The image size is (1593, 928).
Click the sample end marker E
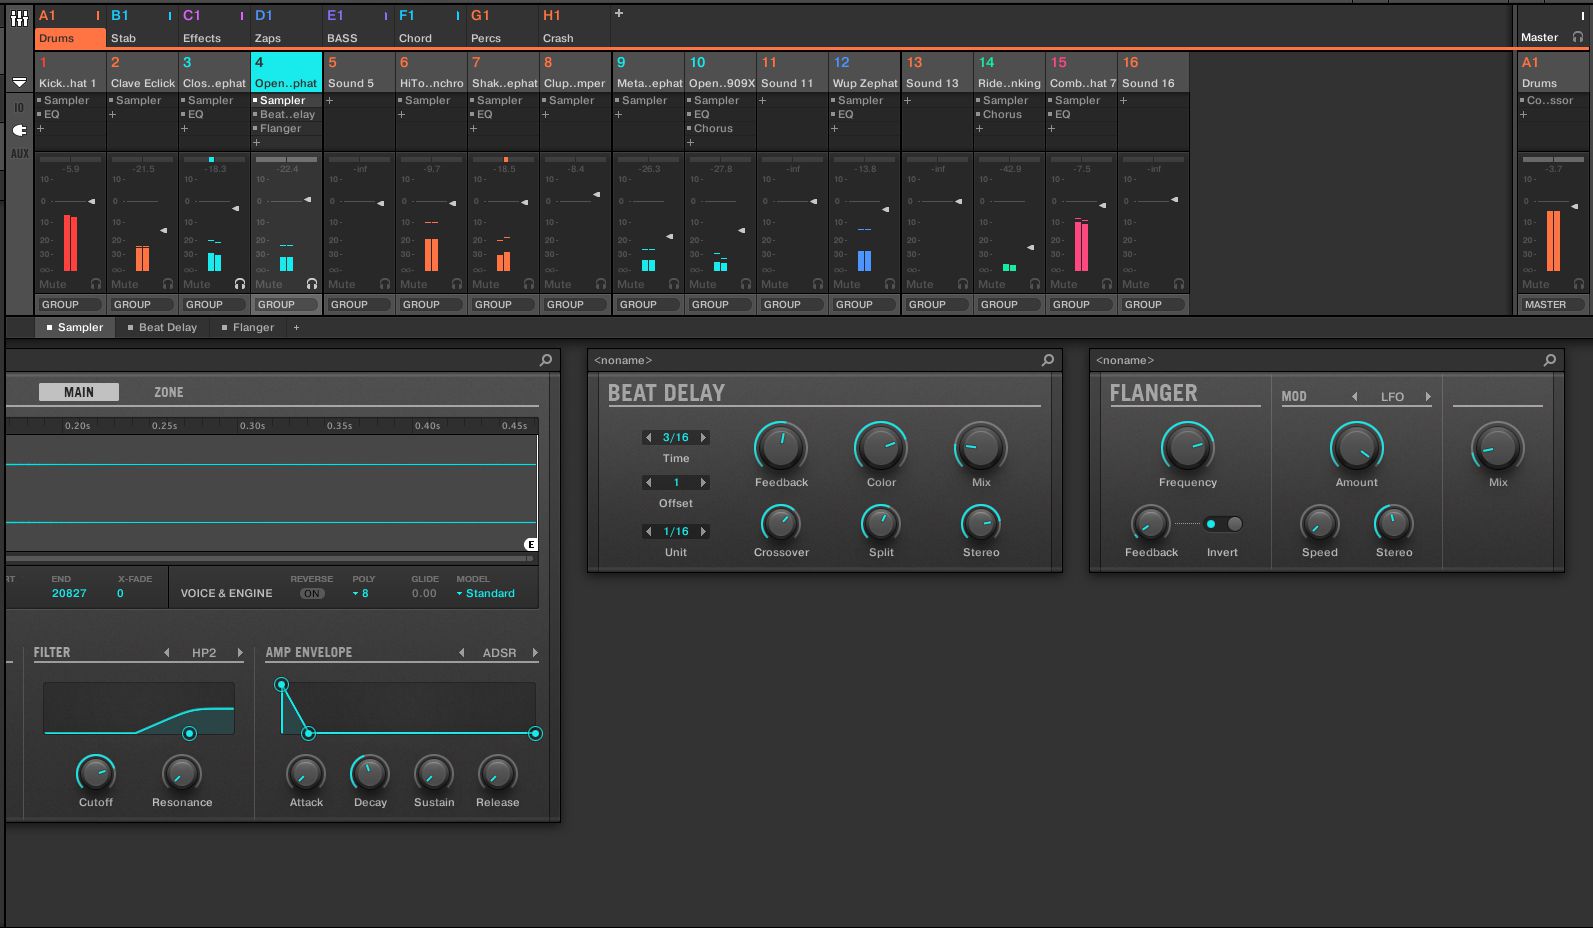[531, 544]
